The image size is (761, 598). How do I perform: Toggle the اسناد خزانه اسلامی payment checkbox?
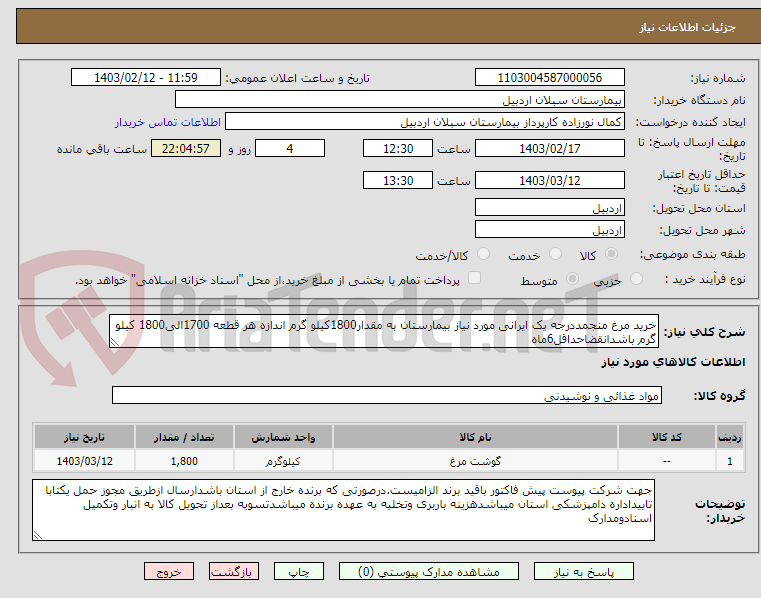pyautogui.click(x=474, y=278)
